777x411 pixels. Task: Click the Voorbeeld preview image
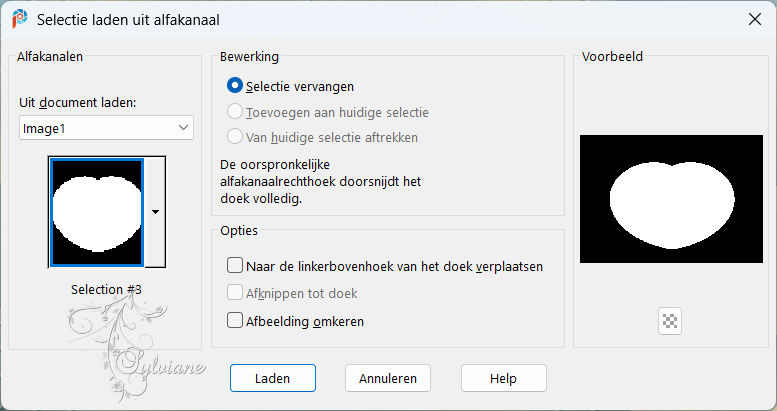671,199
